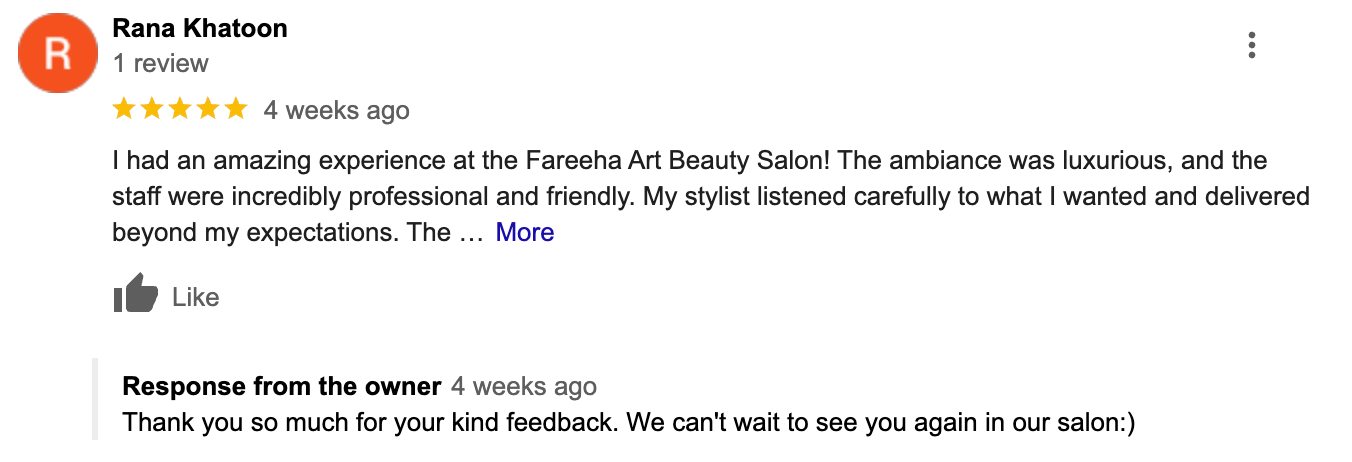Viewport: 1352px width, 462px height.
Task: Click the owner's thank-you reply text
Action: click(600, 422)
